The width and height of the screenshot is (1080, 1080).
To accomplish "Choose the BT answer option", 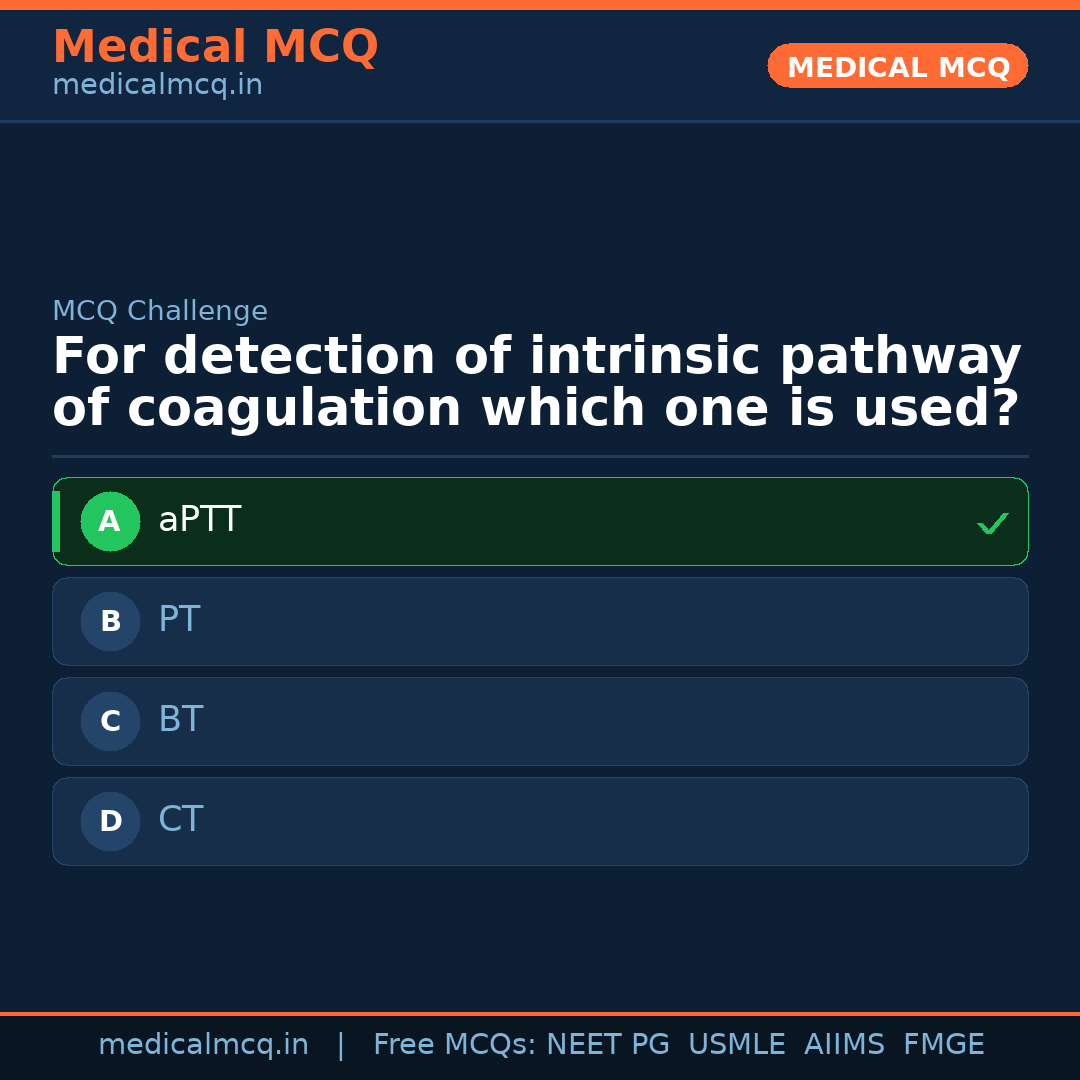I will tap(540, 721).
